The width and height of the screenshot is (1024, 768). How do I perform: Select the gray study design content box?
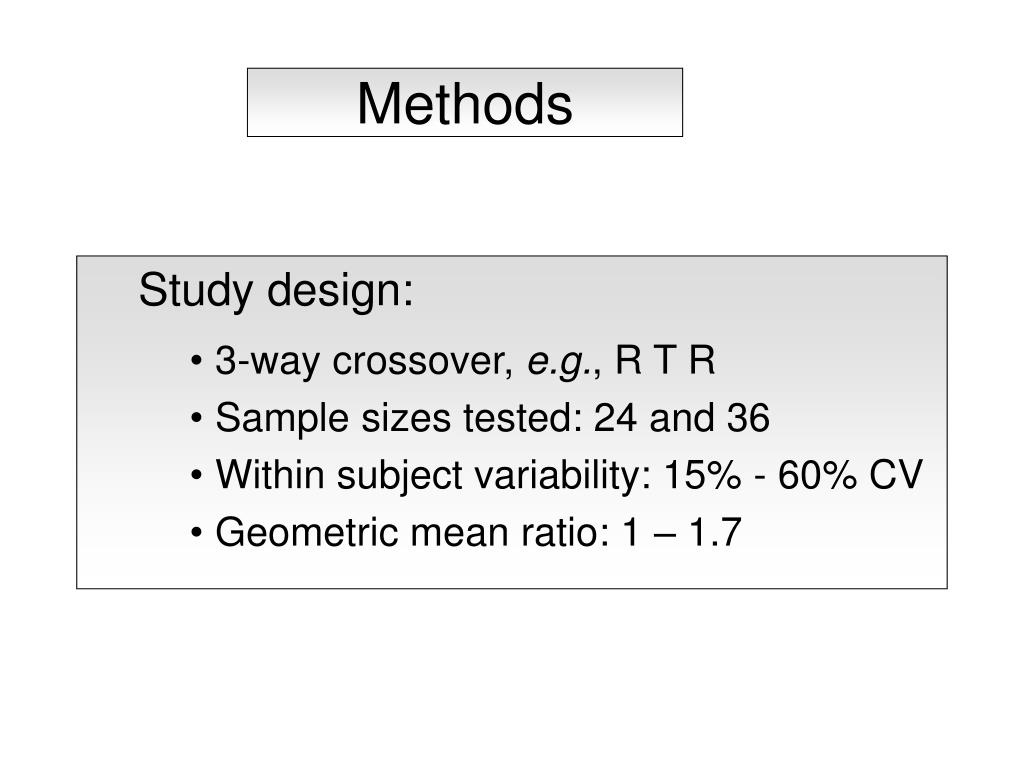tap(512, 423)
